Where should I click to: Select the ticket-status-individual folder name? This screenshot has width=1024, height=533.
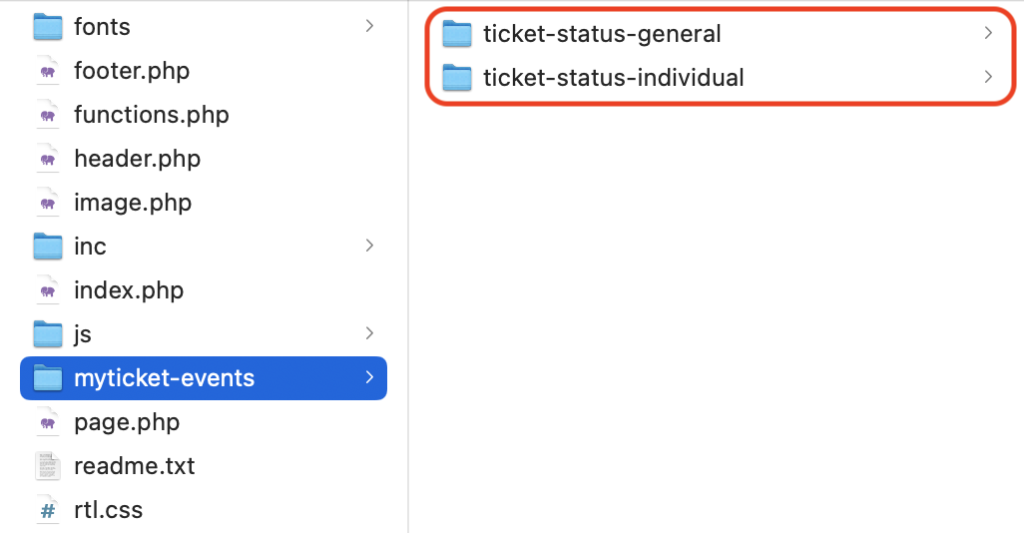(613, 78)
